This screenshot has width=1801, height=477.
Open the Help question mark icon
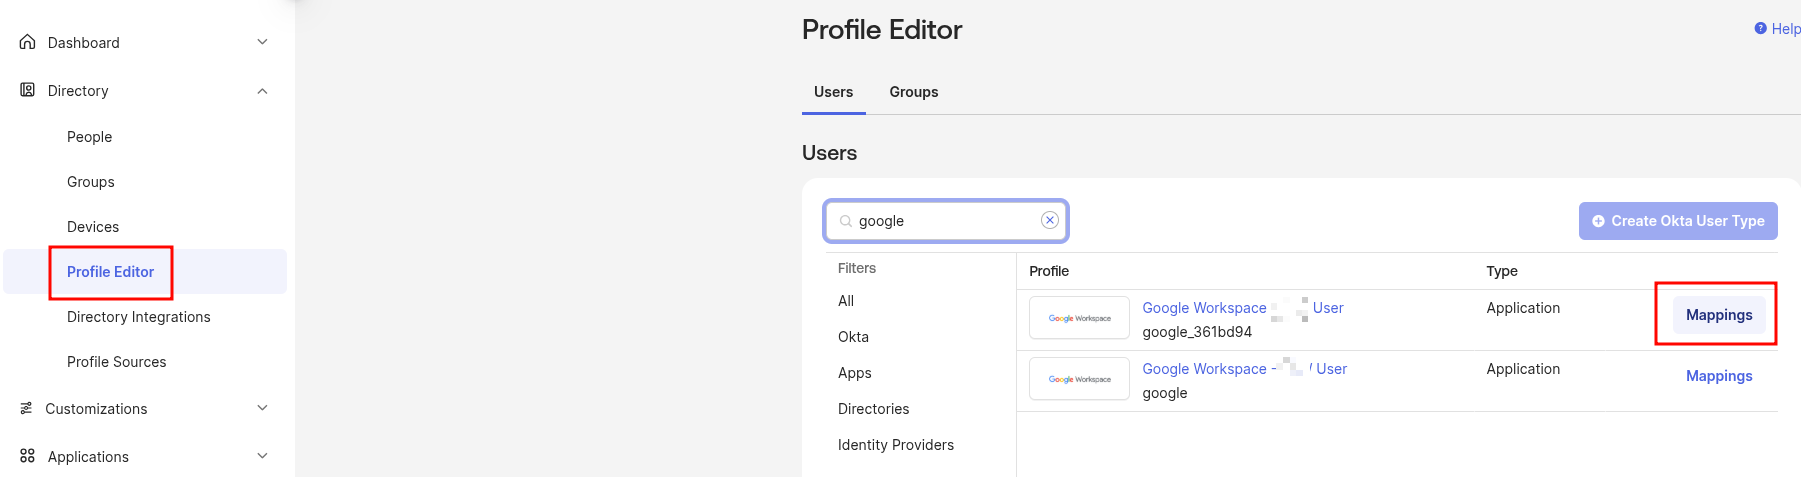tap(1760, 29)
